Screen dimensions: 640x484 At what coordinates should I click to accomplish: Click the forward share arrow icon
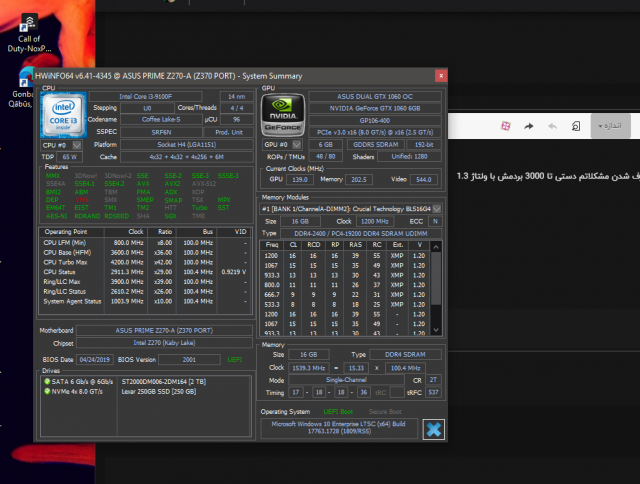[x=529, y=126]
